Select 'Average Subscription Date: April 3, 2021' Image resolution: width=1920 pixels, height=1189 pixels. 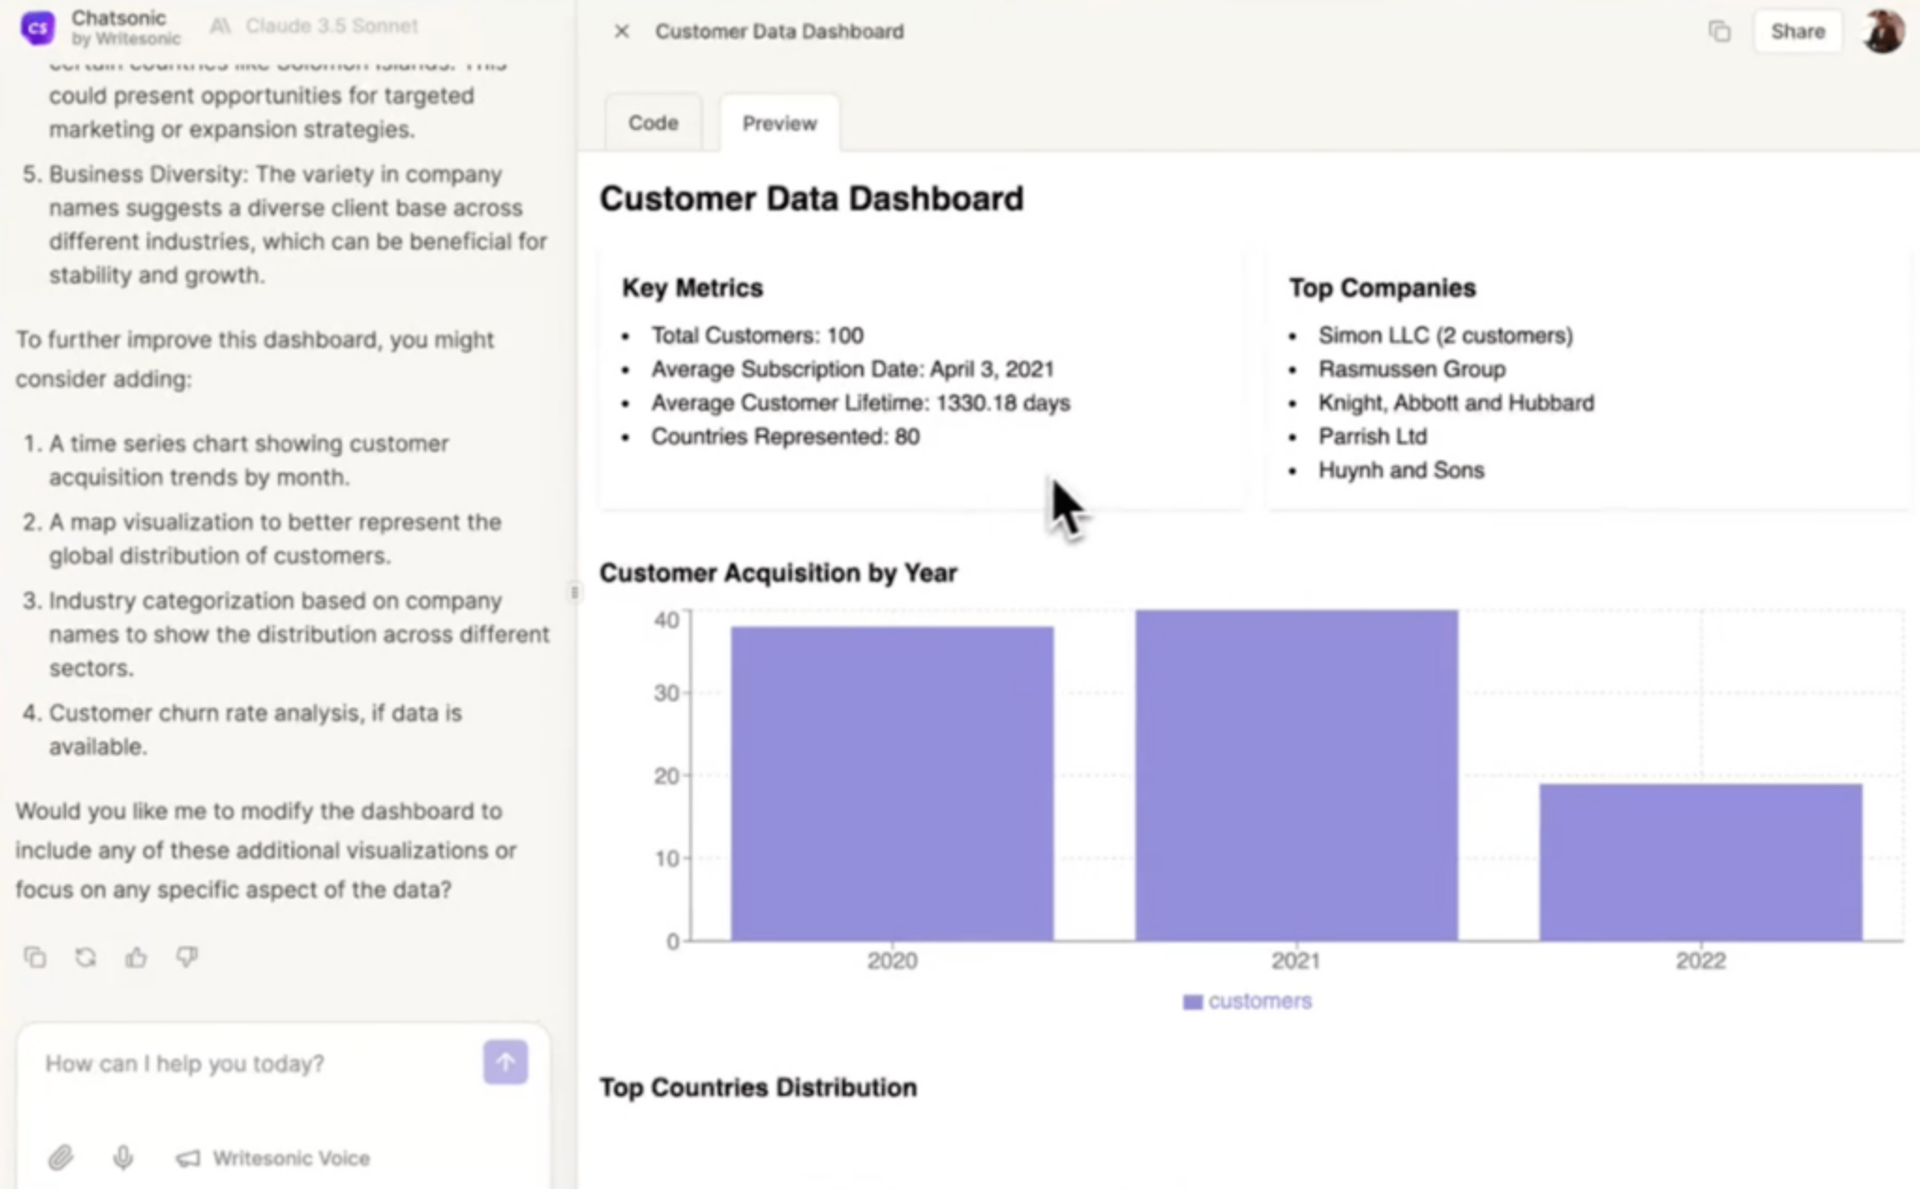click(x=852, y=369)
